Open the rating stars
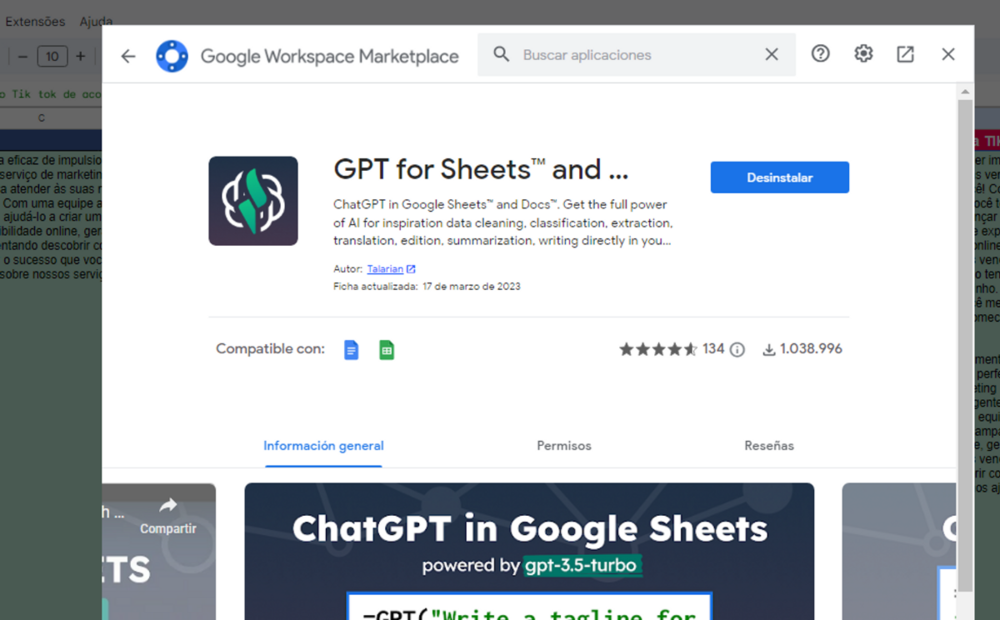The image size is (1000, 620). (x=658, y=349)
